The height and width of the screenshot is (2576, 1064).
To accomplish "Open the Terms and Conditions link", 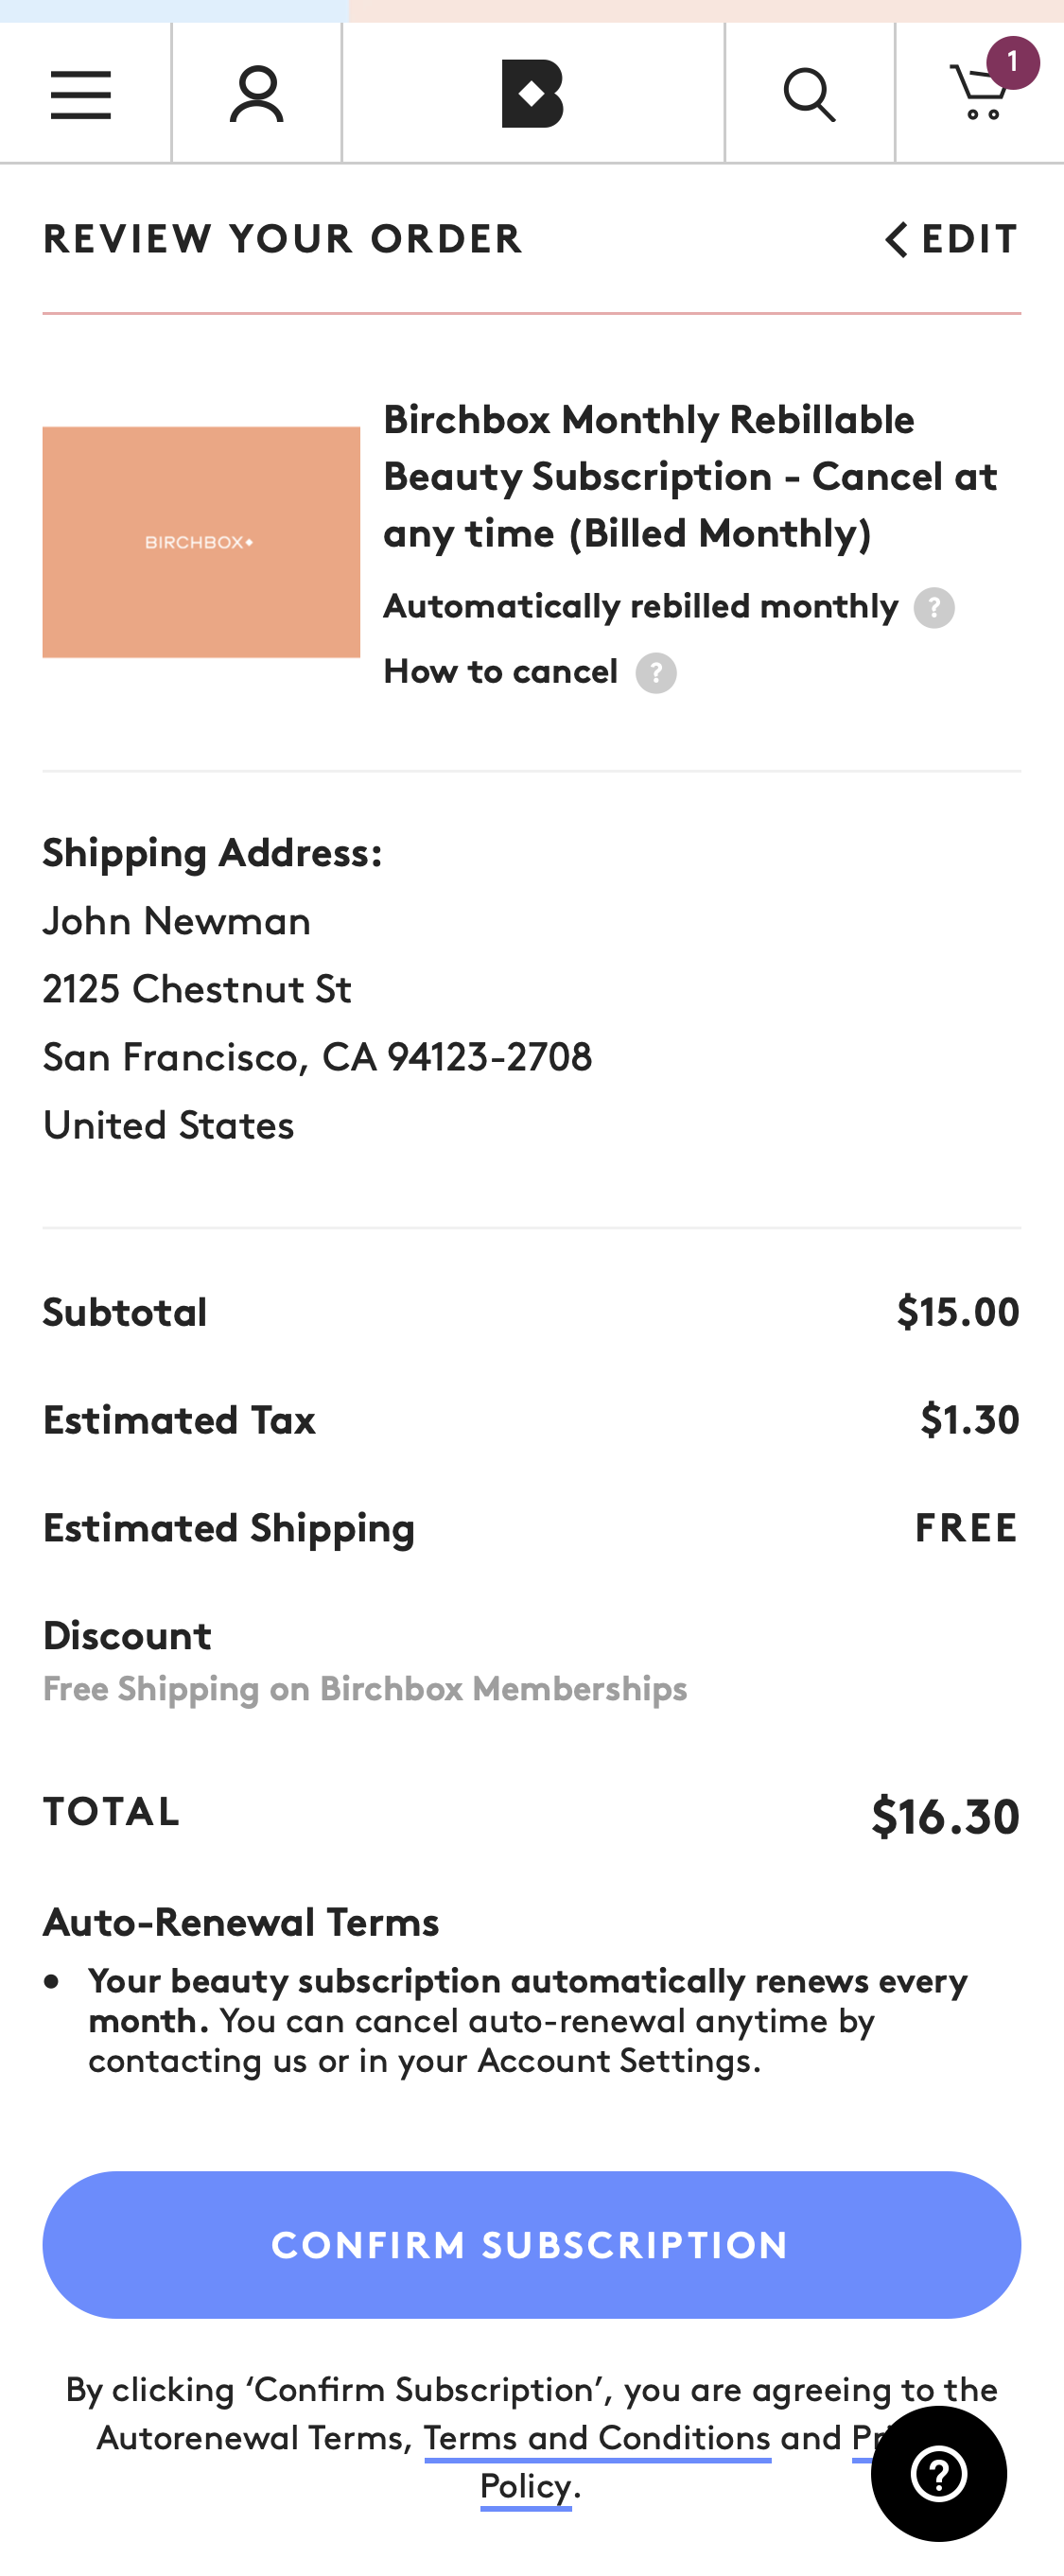I will pyautogui.click(x=597, y=2438).
